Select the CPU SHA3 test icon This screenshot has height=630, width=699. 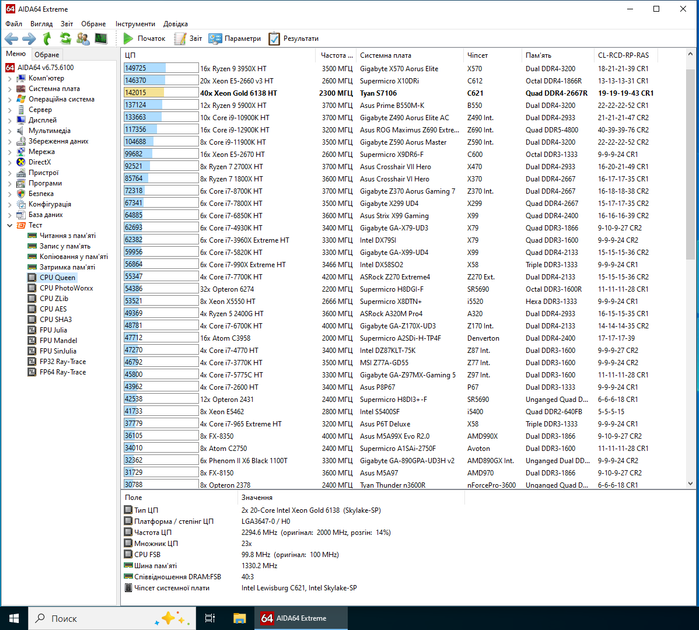(x=32, y=320)
